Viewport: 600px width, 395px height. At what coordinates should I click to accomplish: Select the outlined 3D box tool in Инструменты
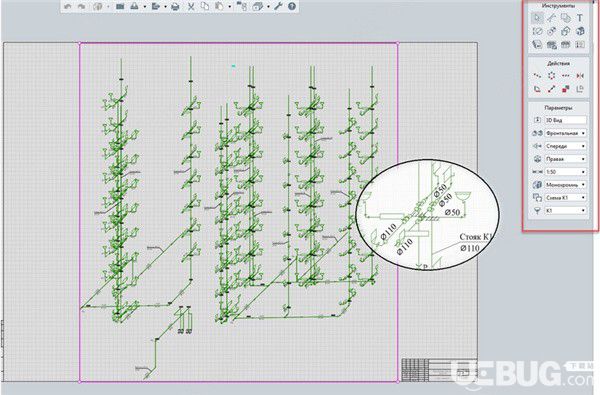pos(566,31)
